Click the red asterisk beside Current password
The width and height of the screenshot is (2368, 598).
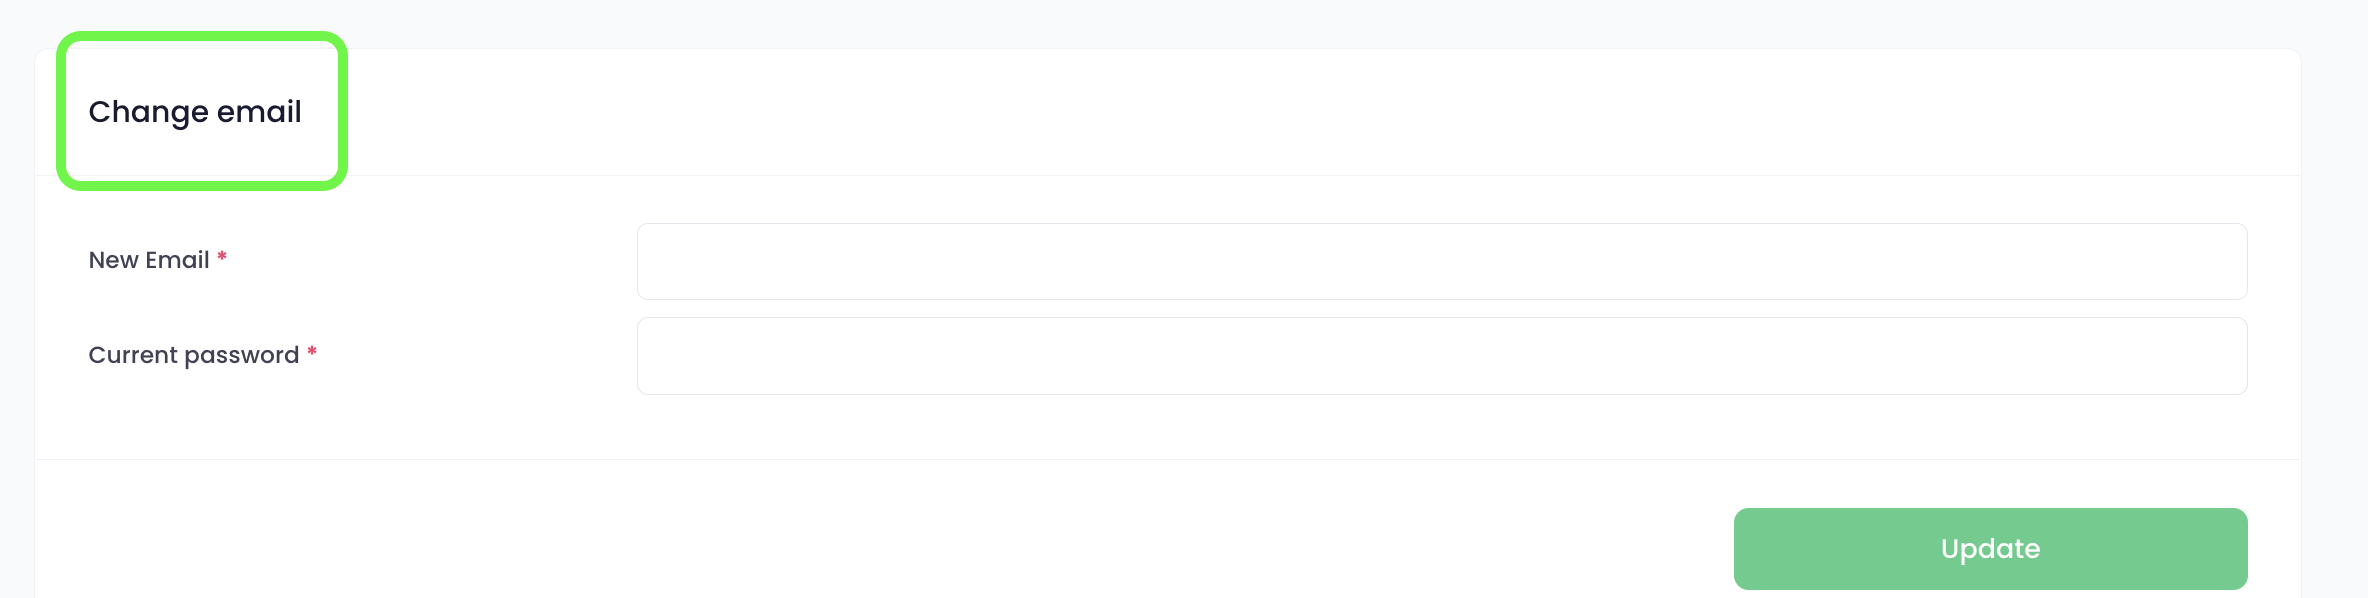pos(312,352)
